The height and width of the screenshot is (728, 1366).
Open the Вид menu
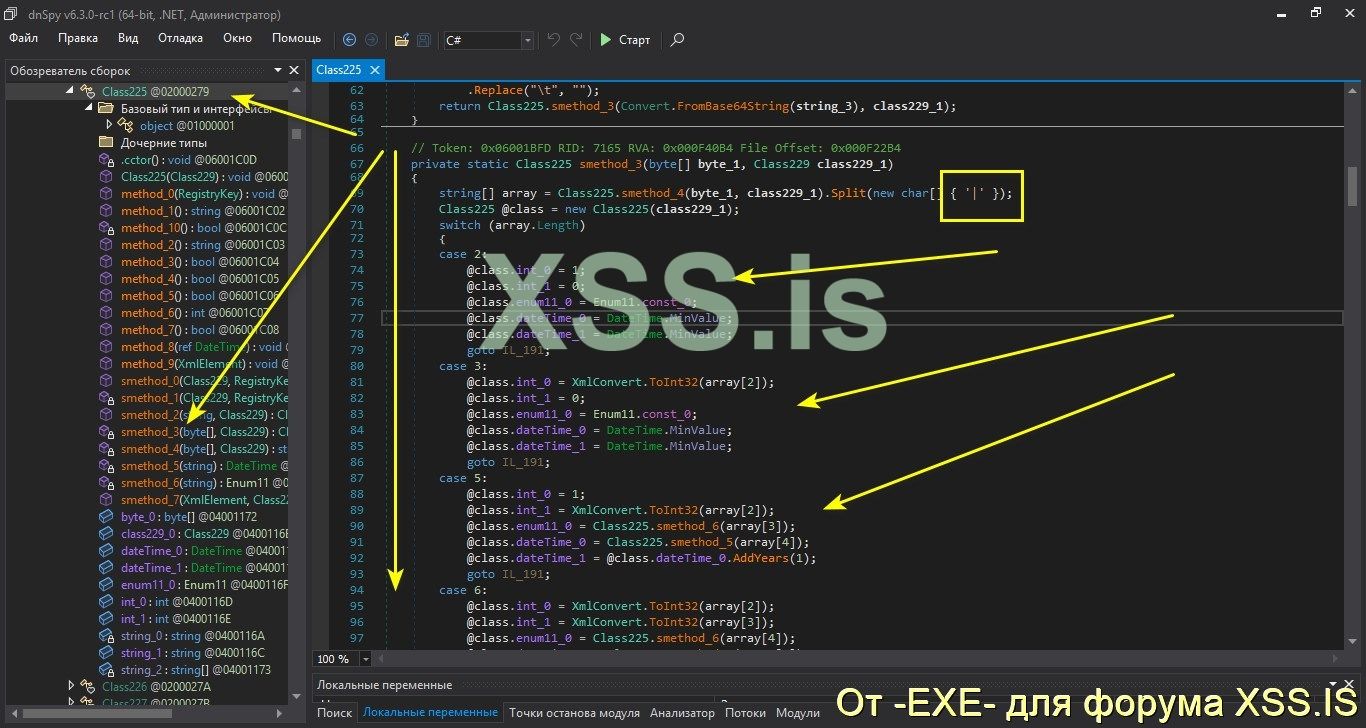[x=128, y=38]
